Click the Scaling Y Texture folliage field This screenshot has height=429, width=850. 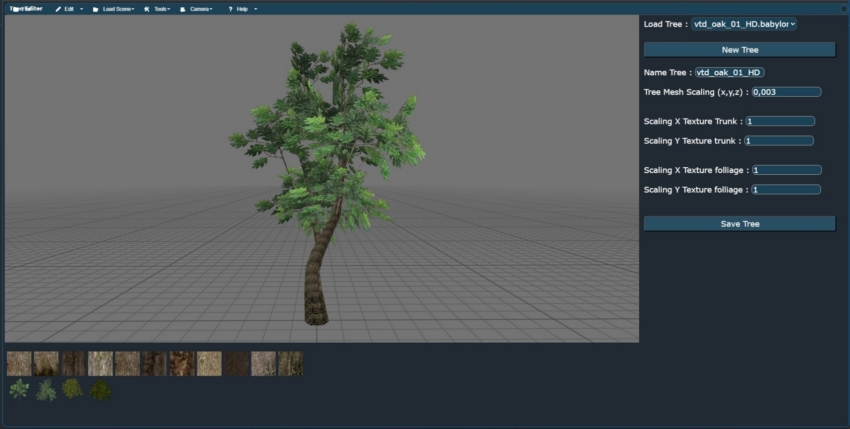(x=785, y=190)
